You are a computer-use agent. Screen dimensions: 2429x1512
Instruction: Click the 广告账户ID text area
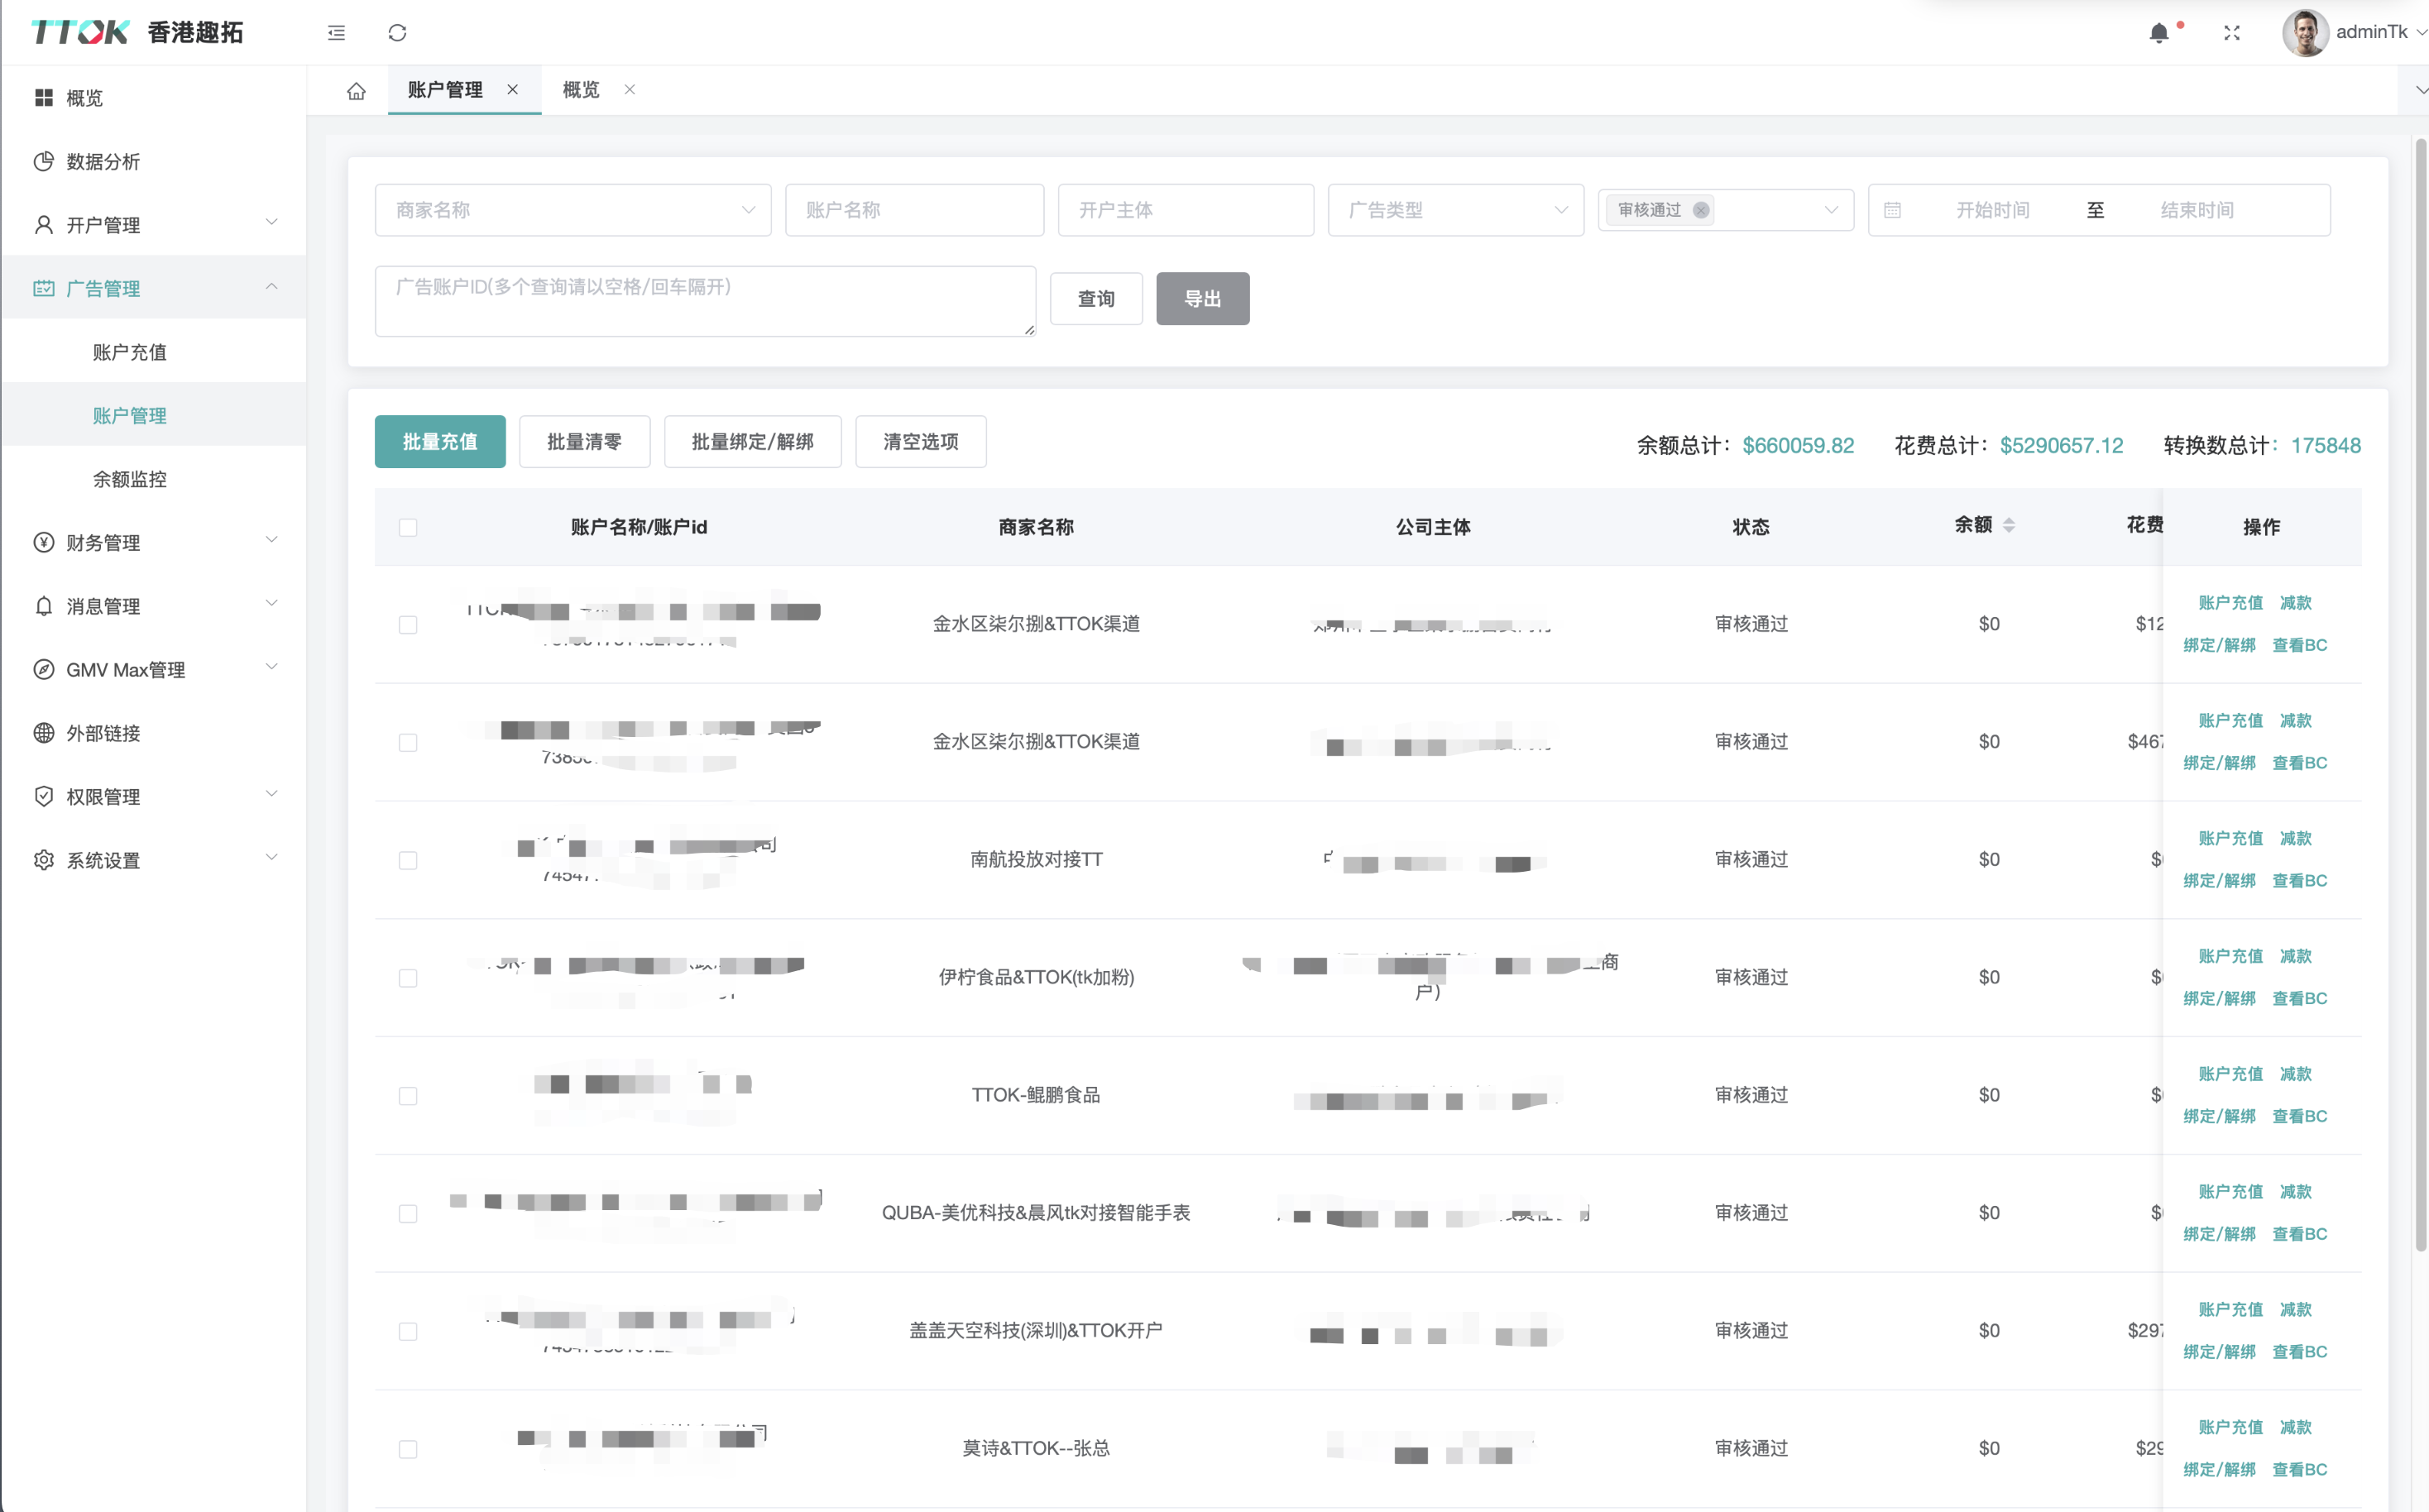(705, 300)
